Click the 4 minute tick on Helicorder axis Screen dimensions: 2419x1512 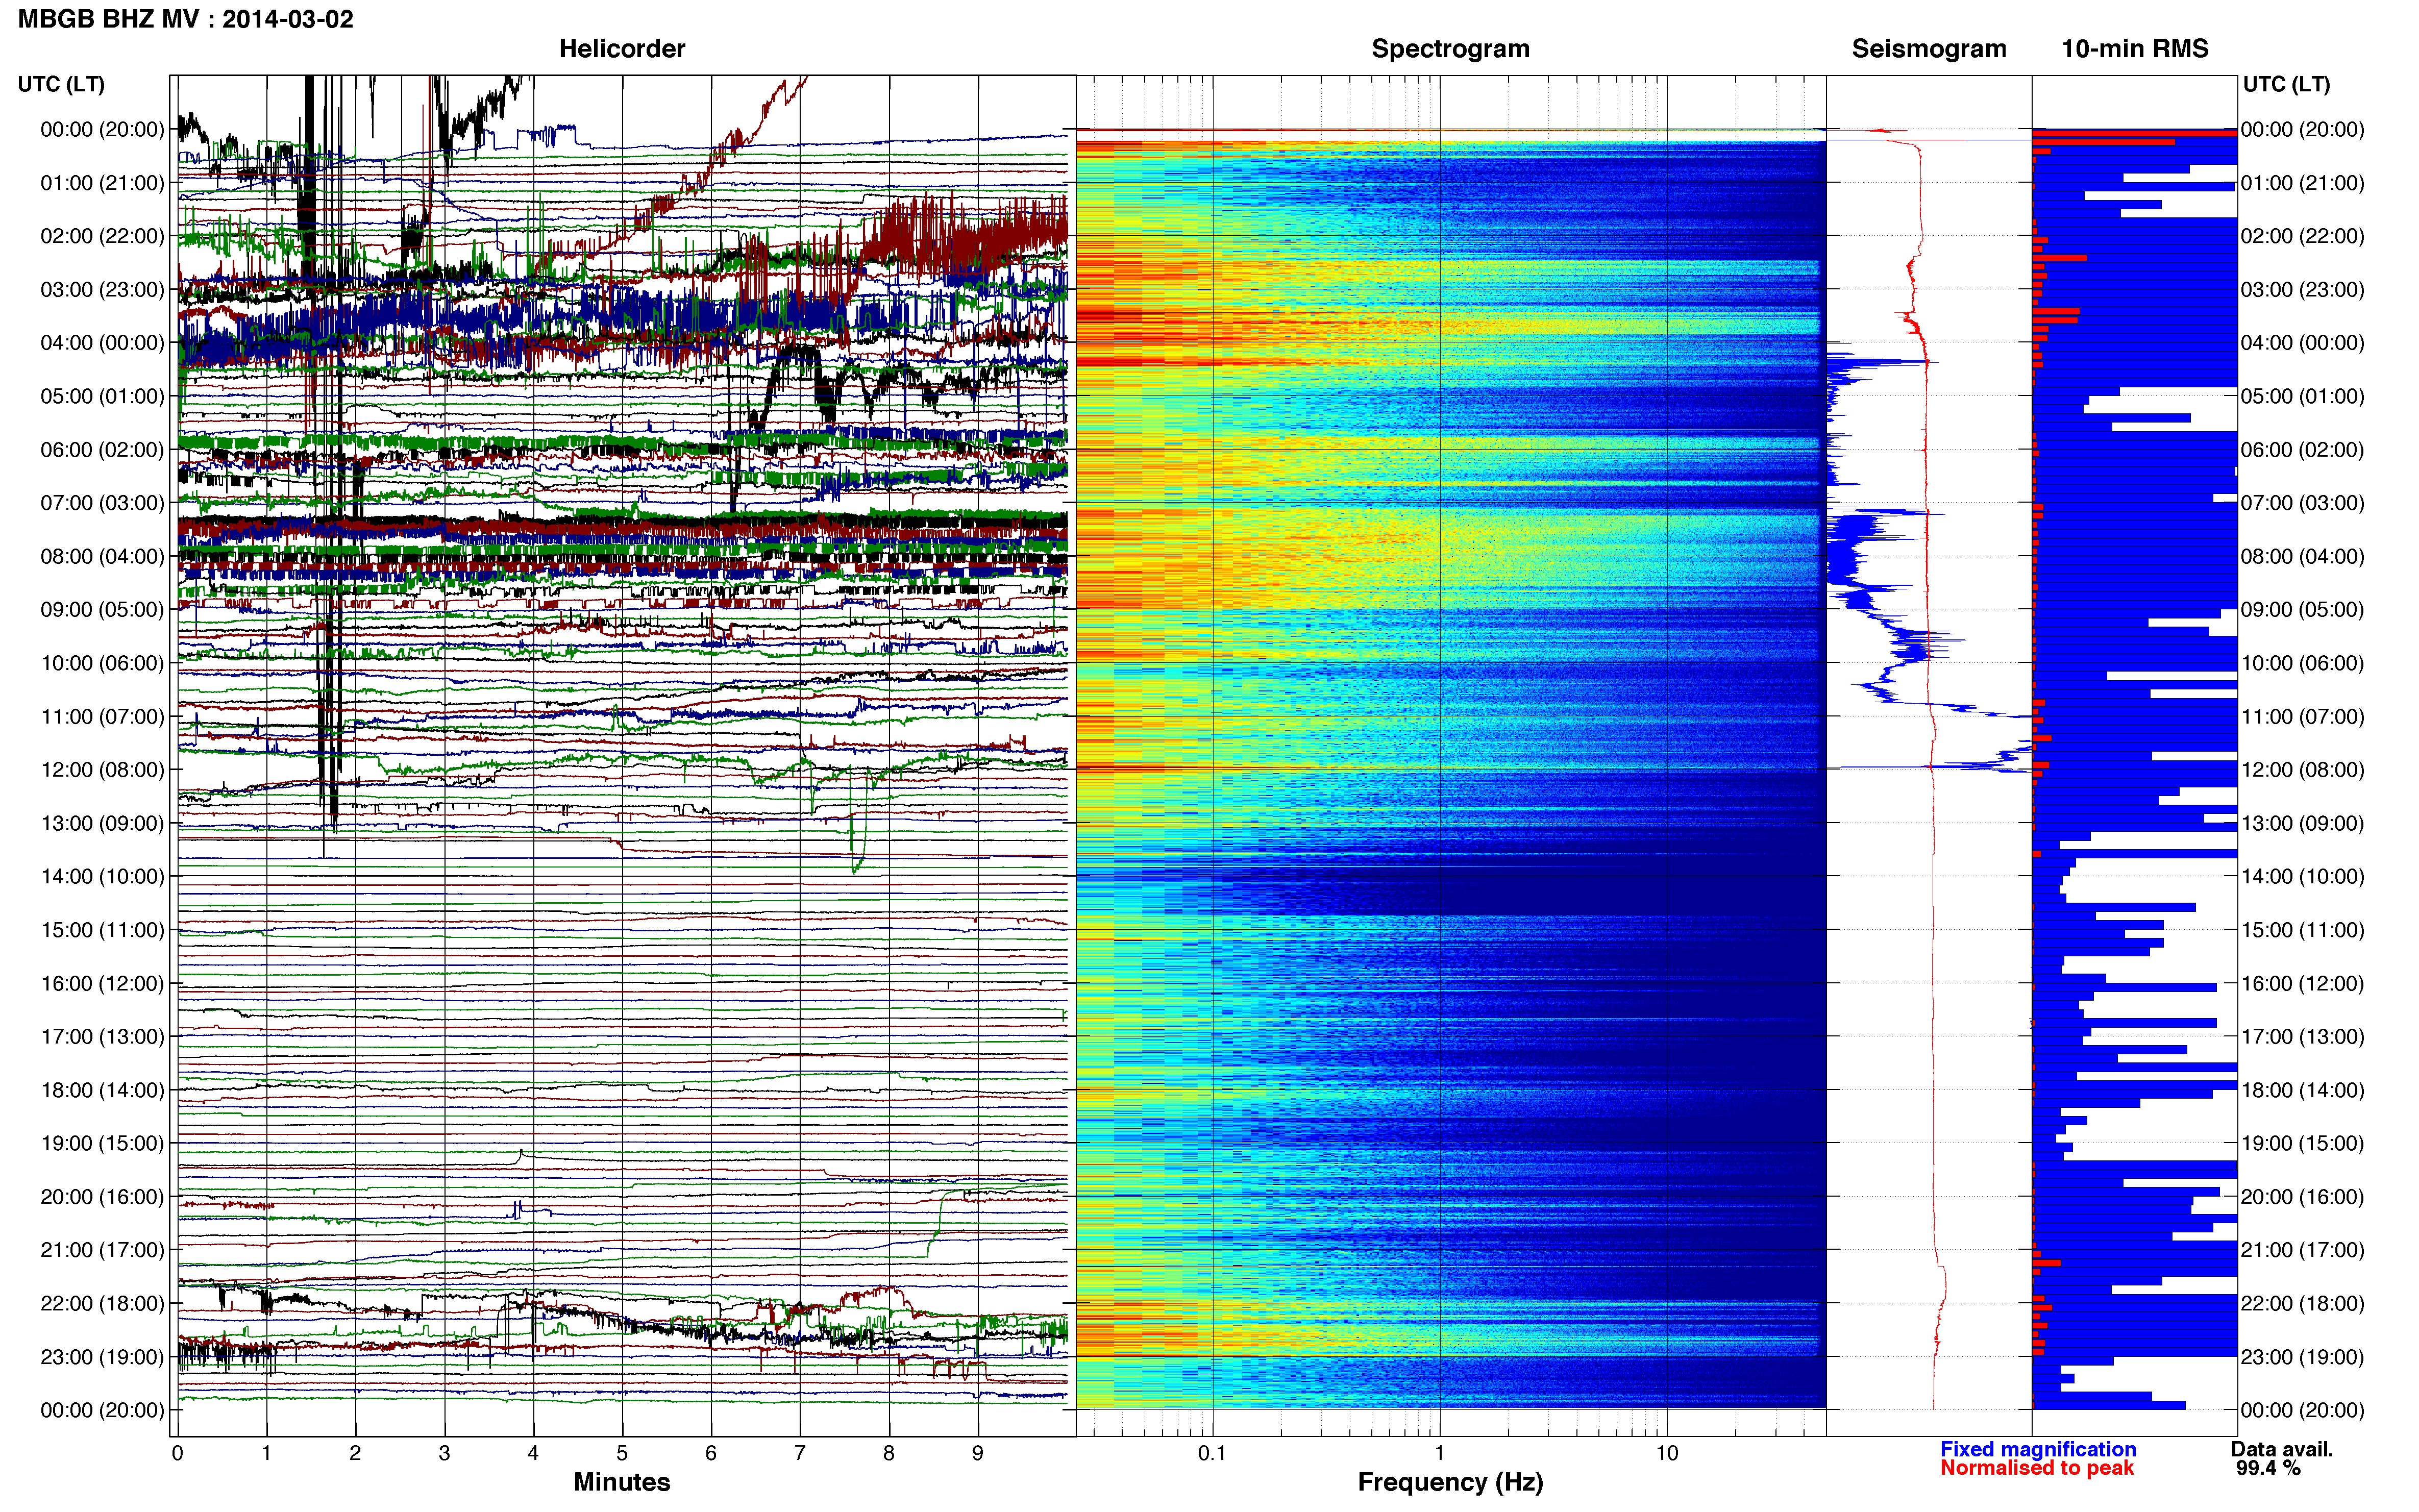click(x=533, y=1453)
